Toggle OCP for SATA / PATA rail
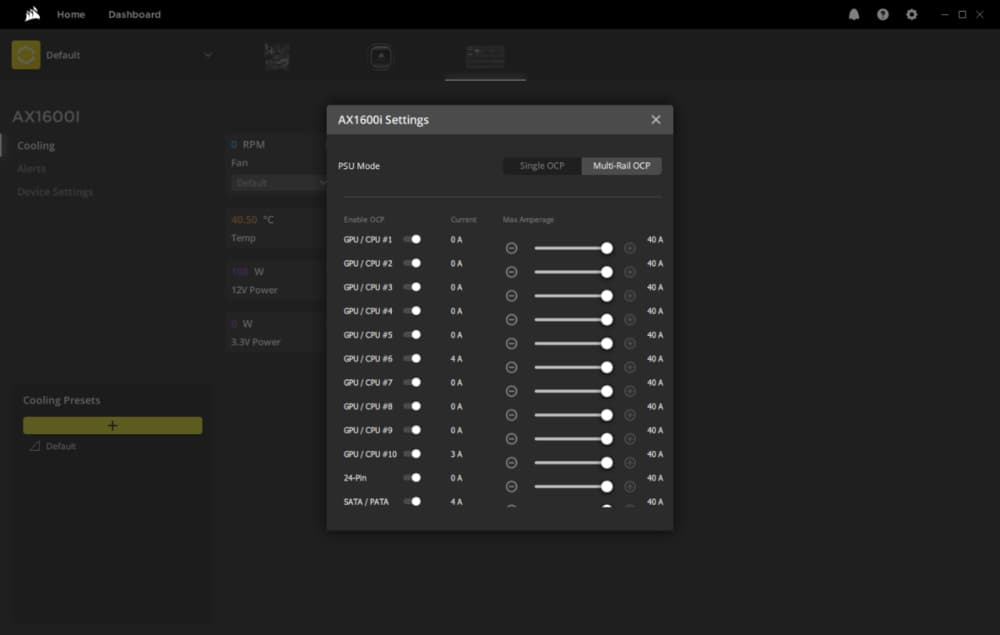The image size is (1000, 635). pyautogui.click(x=412, y=501)
